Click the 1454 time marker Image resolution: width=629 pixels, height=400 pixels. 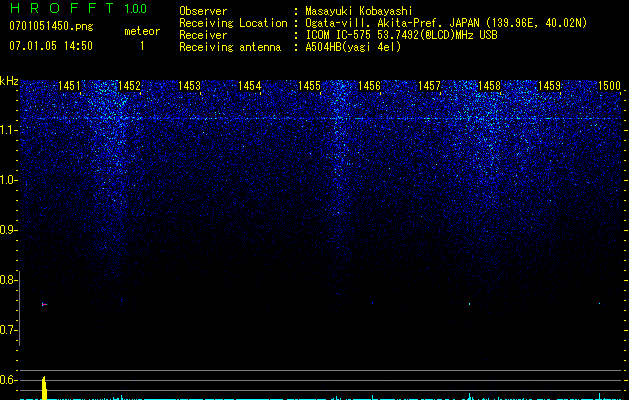(x=250, y=86)
